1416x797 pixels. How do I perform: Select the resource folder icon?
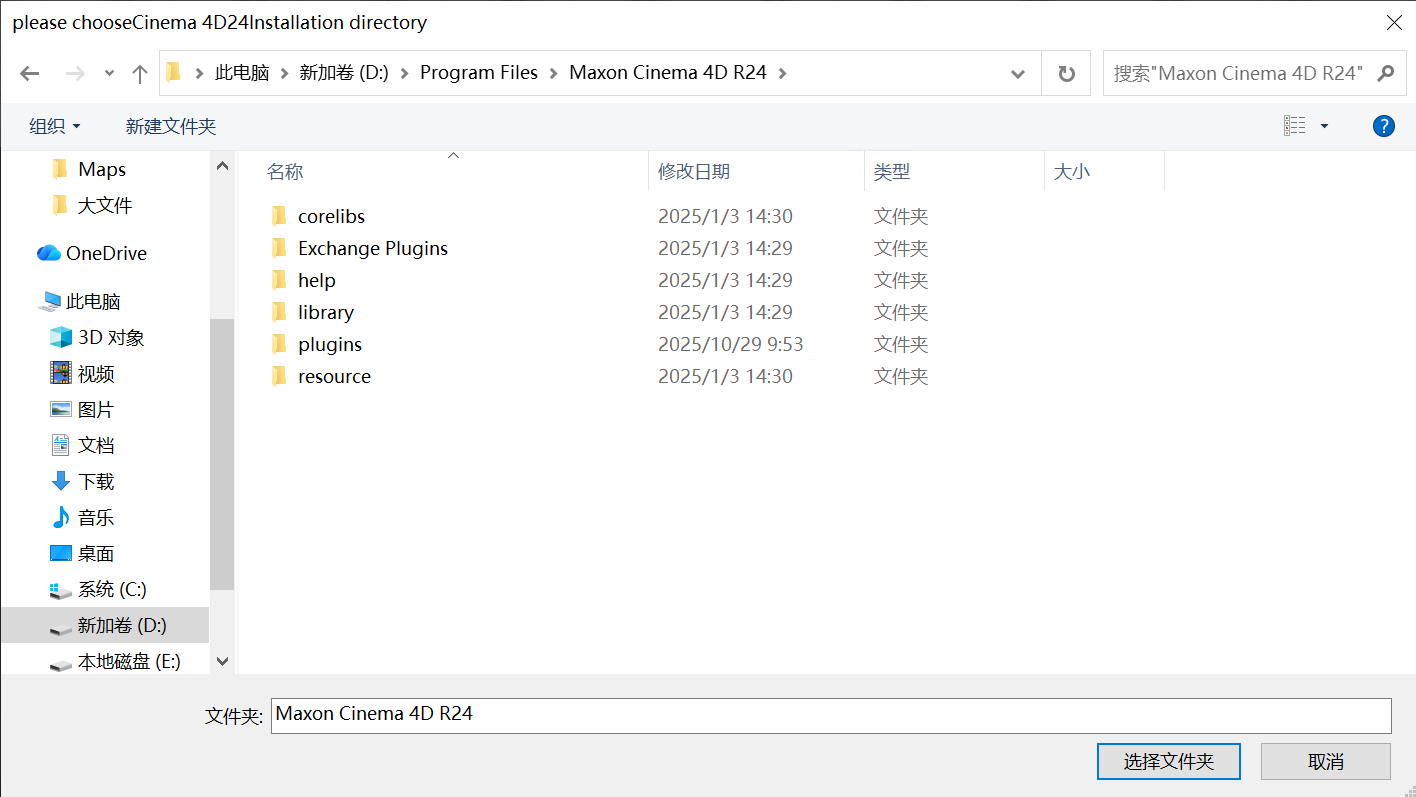(x=279, y=376)
